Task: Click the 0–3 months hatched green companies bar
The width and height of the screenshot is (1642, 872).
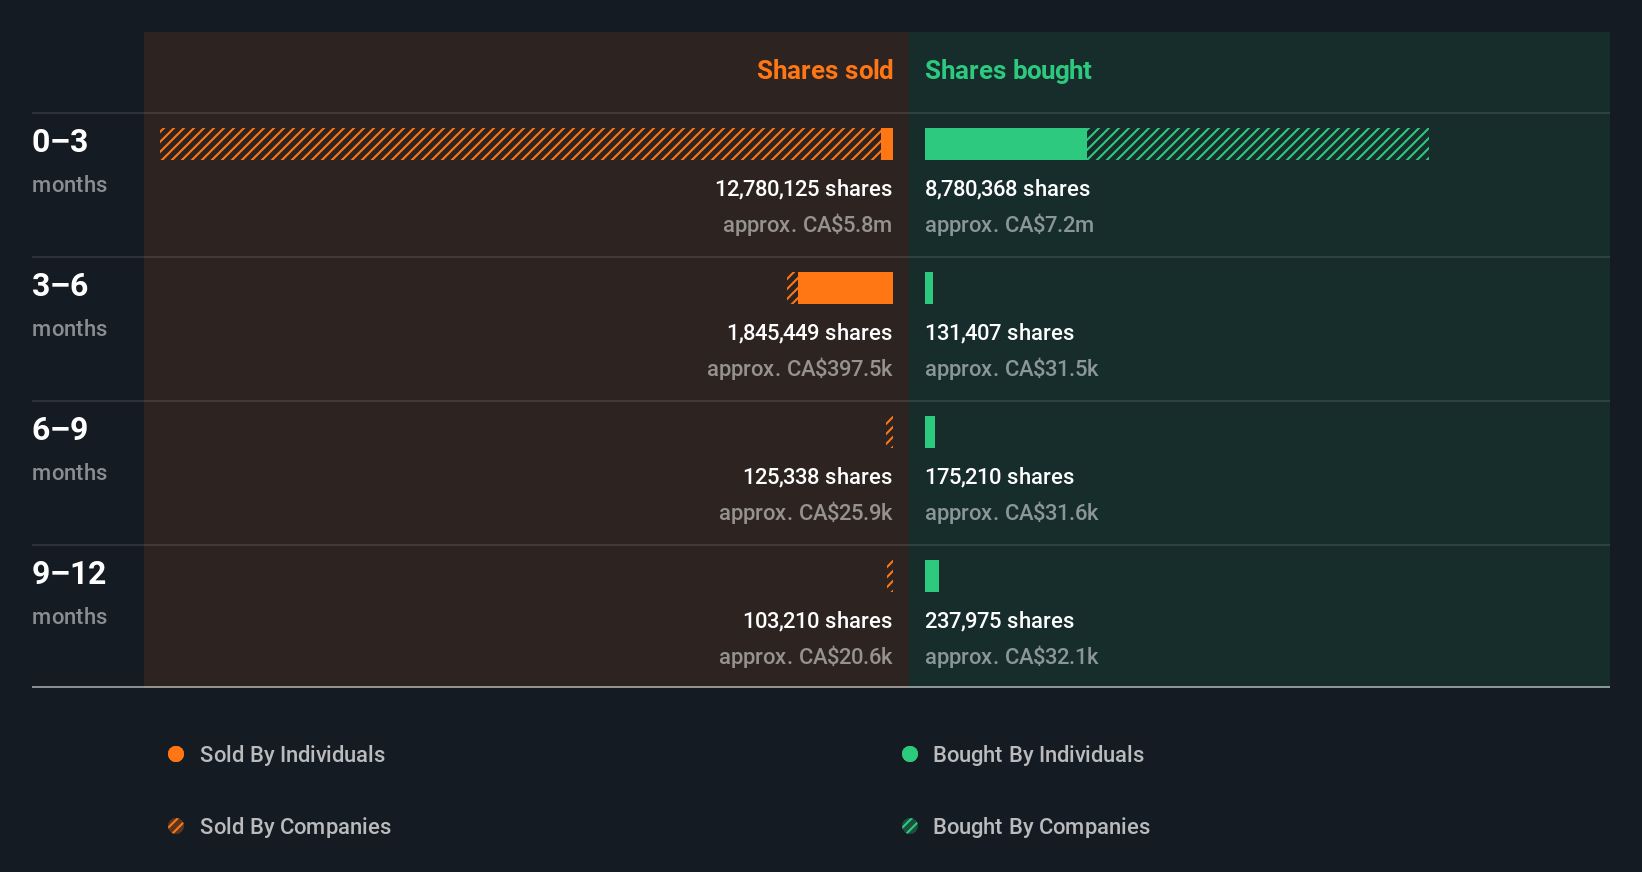Action: (x=1258, y=144)
